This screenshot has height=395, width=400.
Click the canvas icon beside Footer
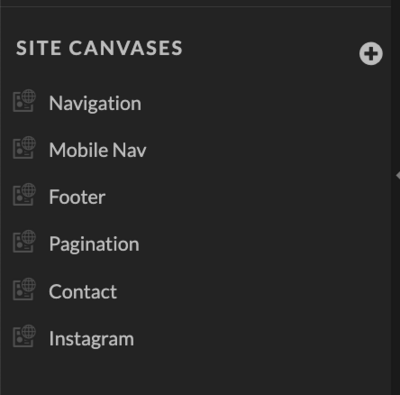coord(24,194)
